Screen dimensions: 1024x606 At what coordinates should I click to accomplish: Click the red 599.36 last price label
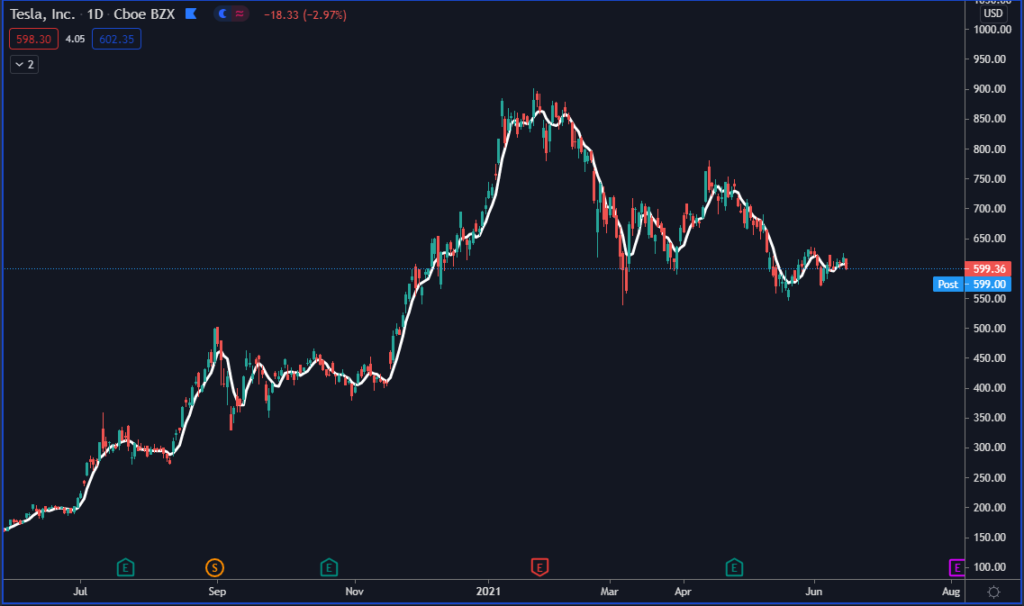coord(989,269)
